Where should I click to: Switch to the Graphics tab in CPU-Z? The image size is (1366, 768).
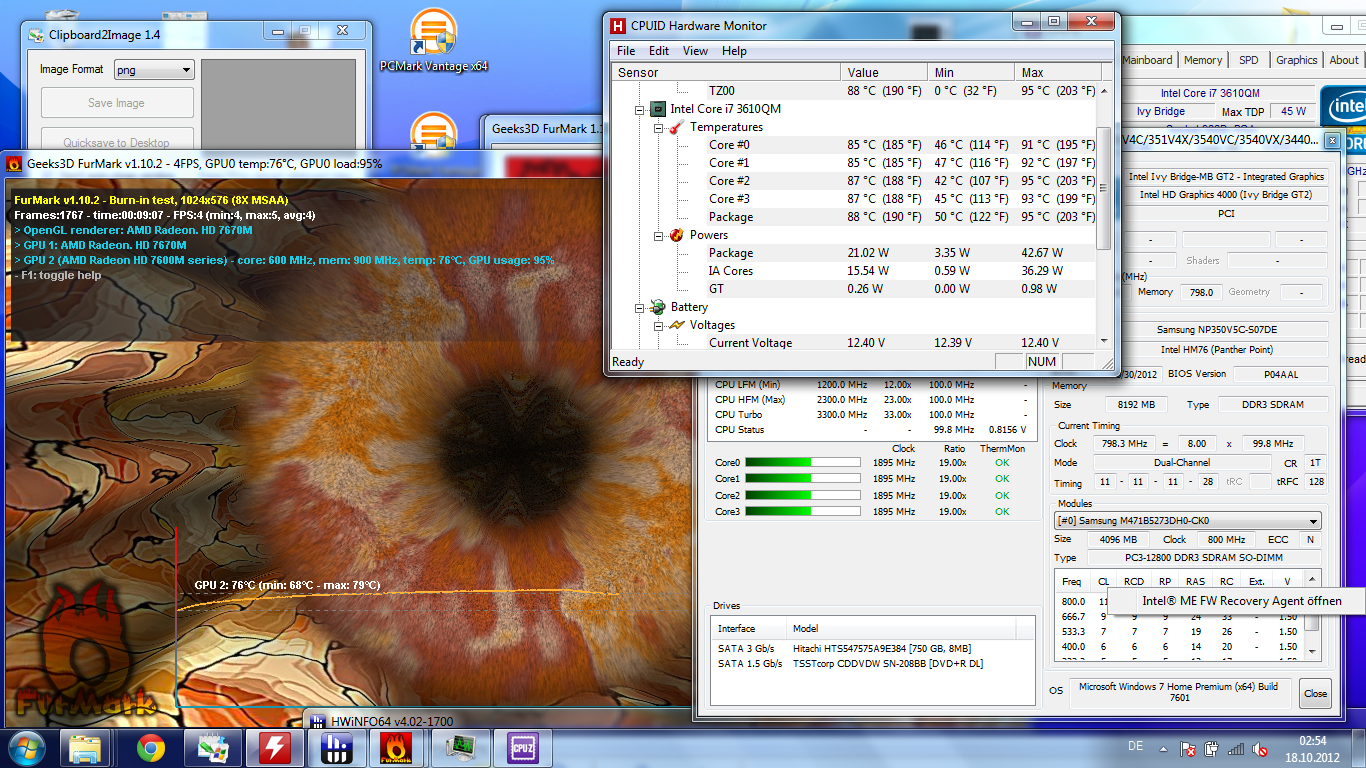click(x=1297, y=60)
